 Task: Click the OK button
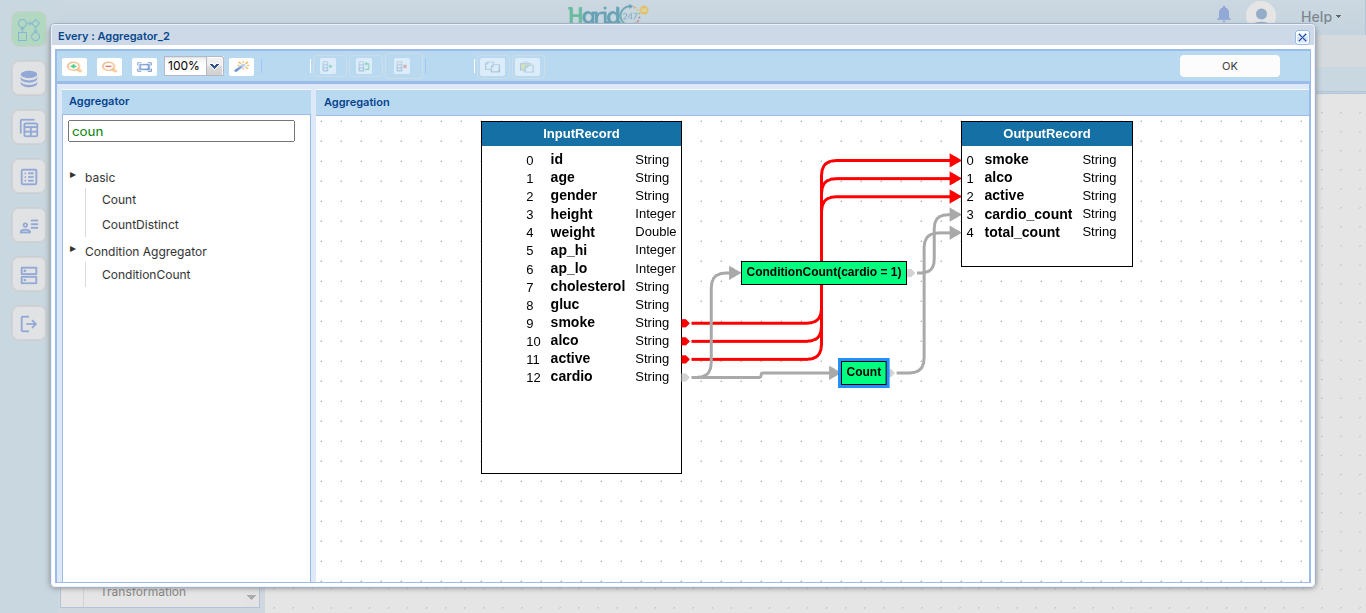1229,66
